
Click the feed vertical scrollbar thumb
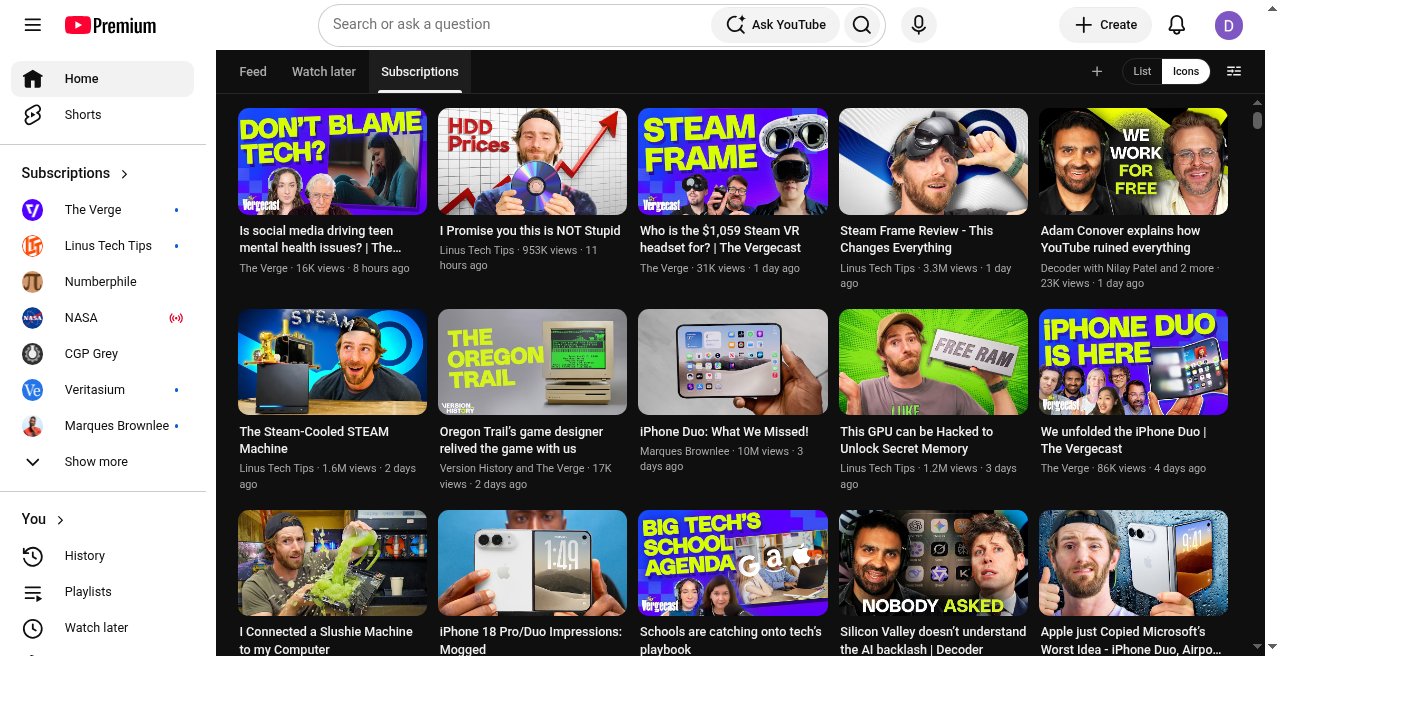pyautogui.click(x=1257, y=120)
